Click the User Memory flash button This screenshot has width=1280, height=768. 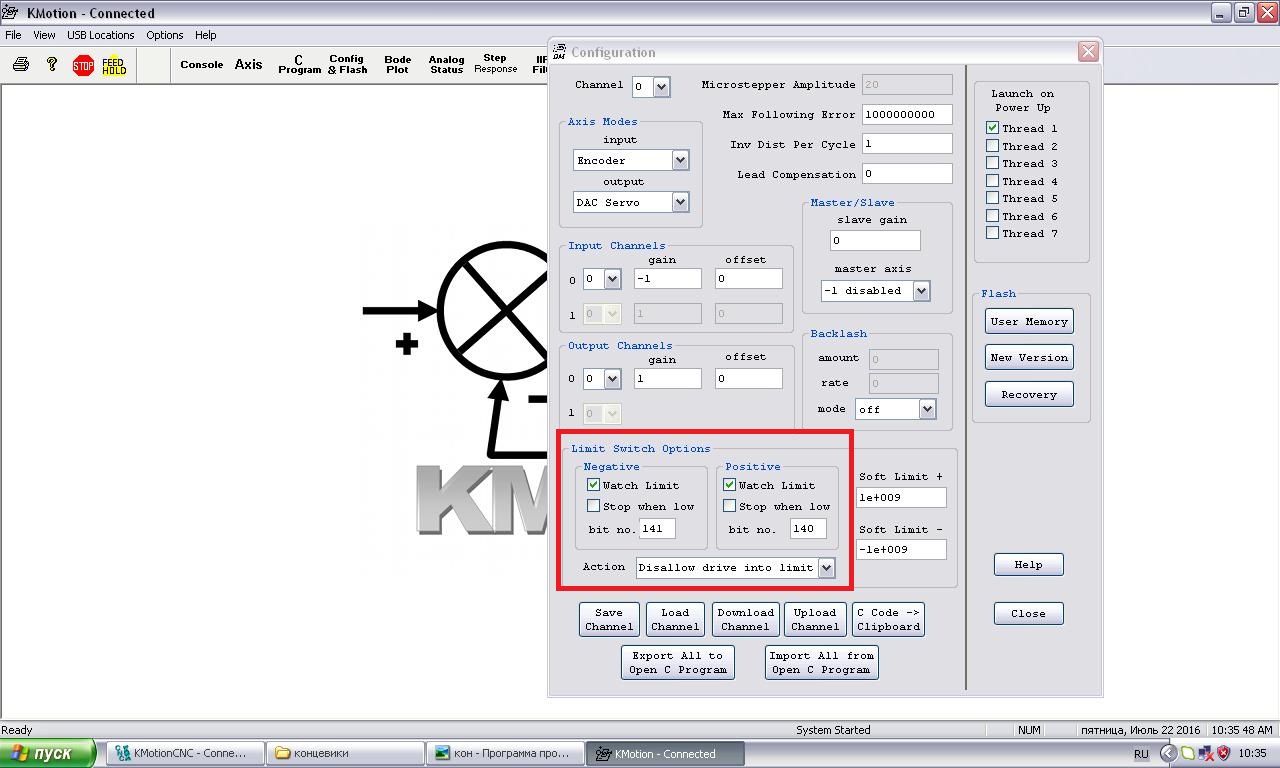(x=1029, y=321)
